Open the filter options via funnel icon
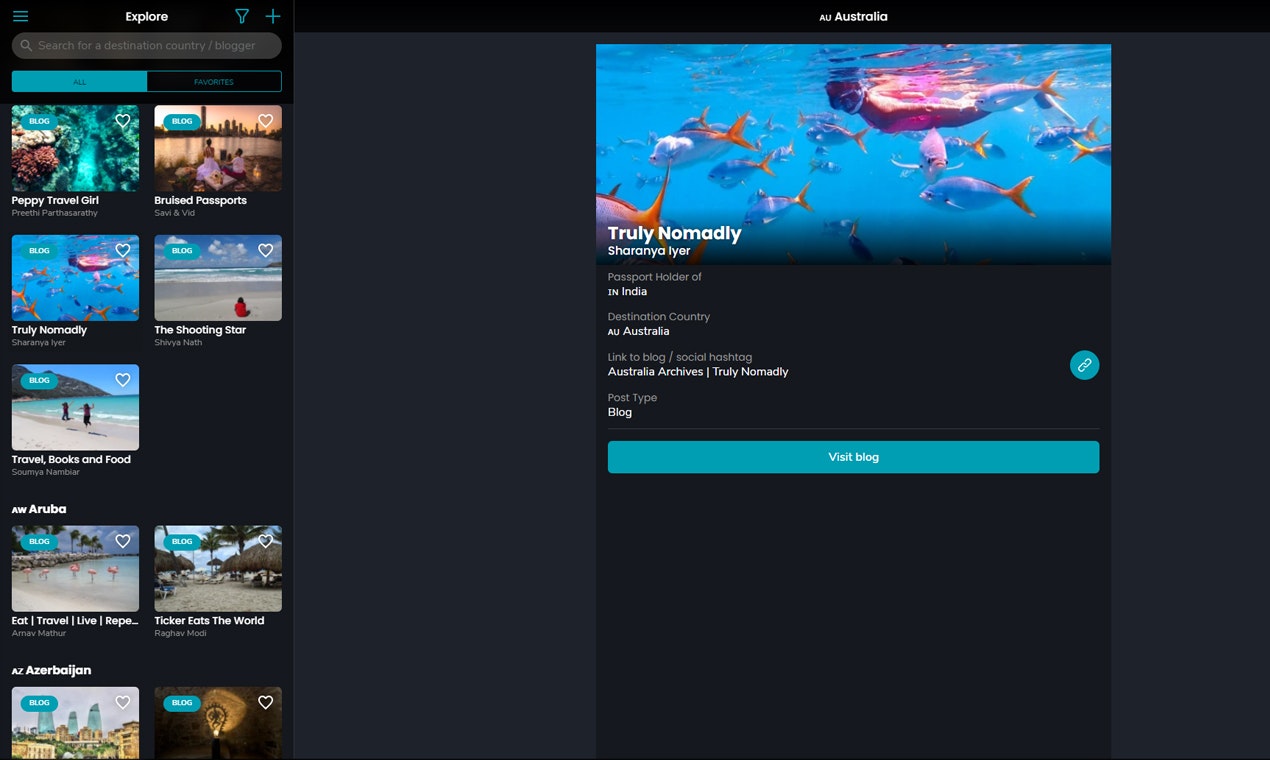Image resolution: width=1270 pixels, height=760 pixels. coord(241,16)
